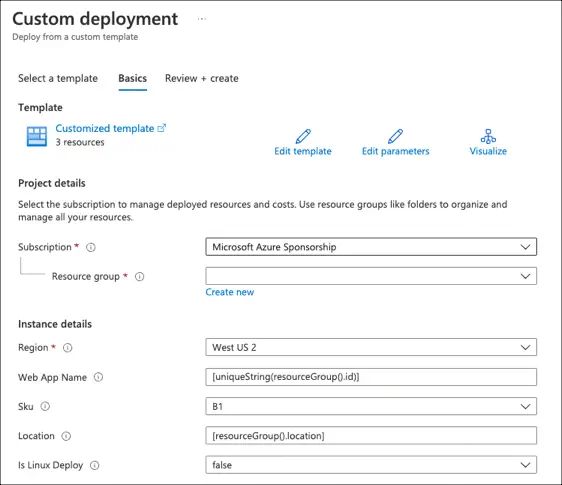Click the Resource group field label

(x=86, y=276)
